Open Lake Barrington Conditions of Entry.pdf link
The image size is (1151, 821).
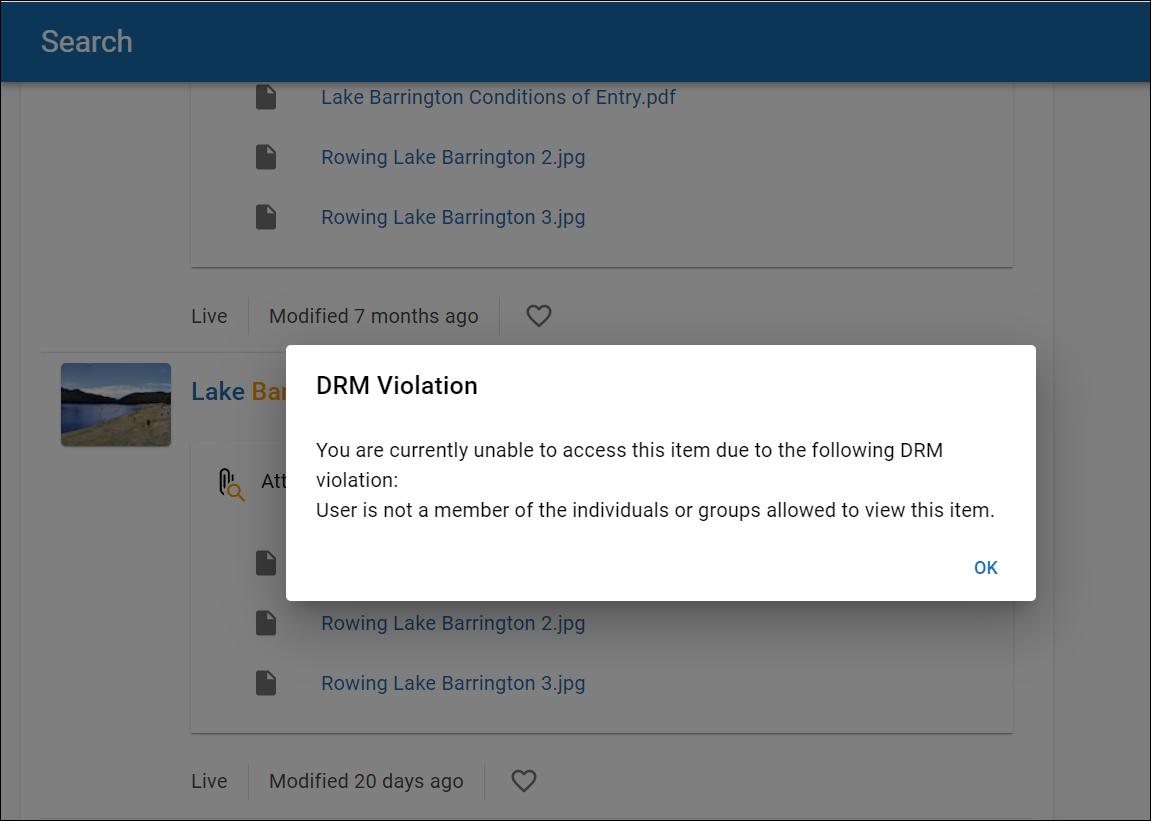(x=498, y=97)
